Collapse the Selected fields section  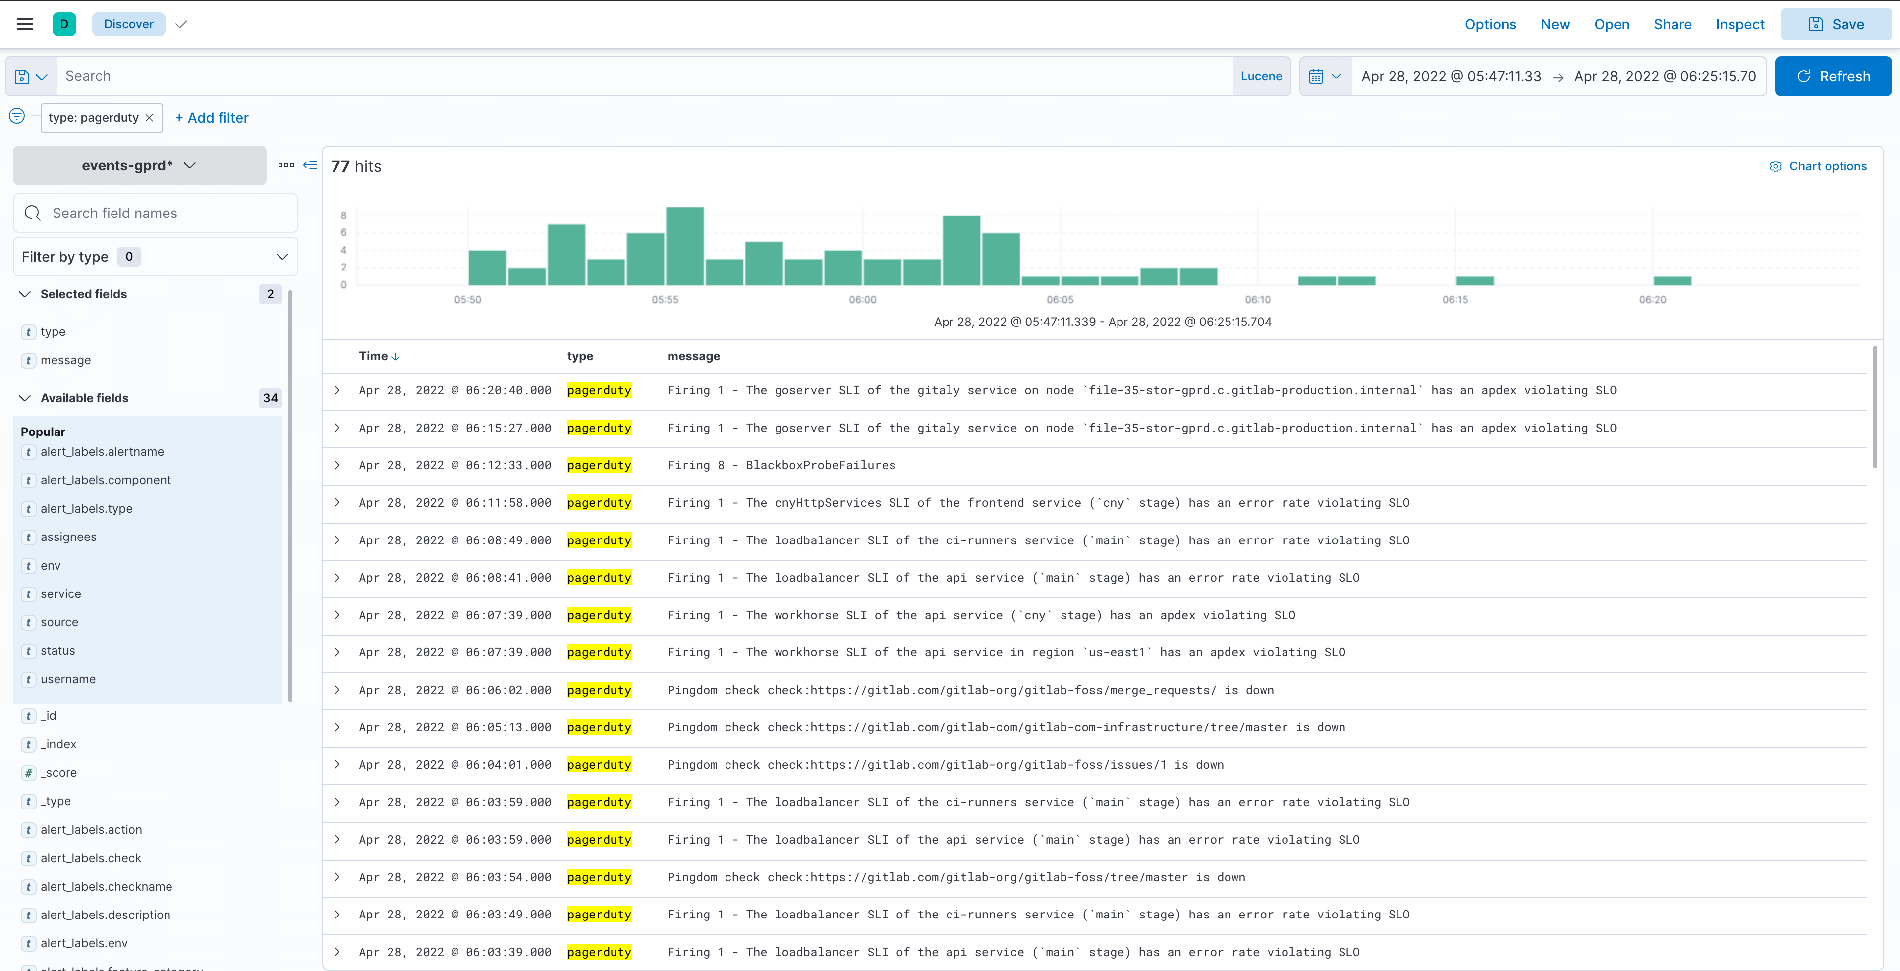24,293
